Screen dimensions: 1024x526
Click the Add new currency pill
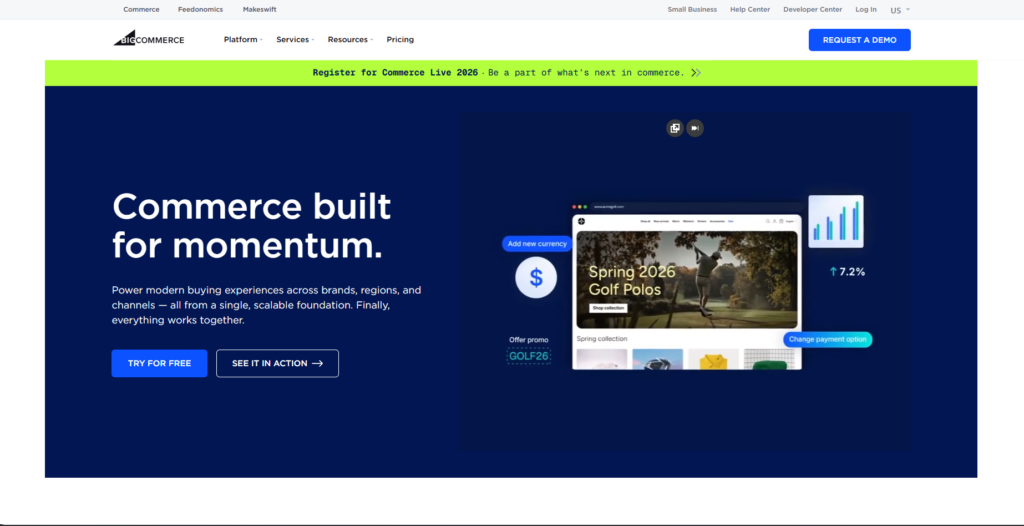(537, 244)
